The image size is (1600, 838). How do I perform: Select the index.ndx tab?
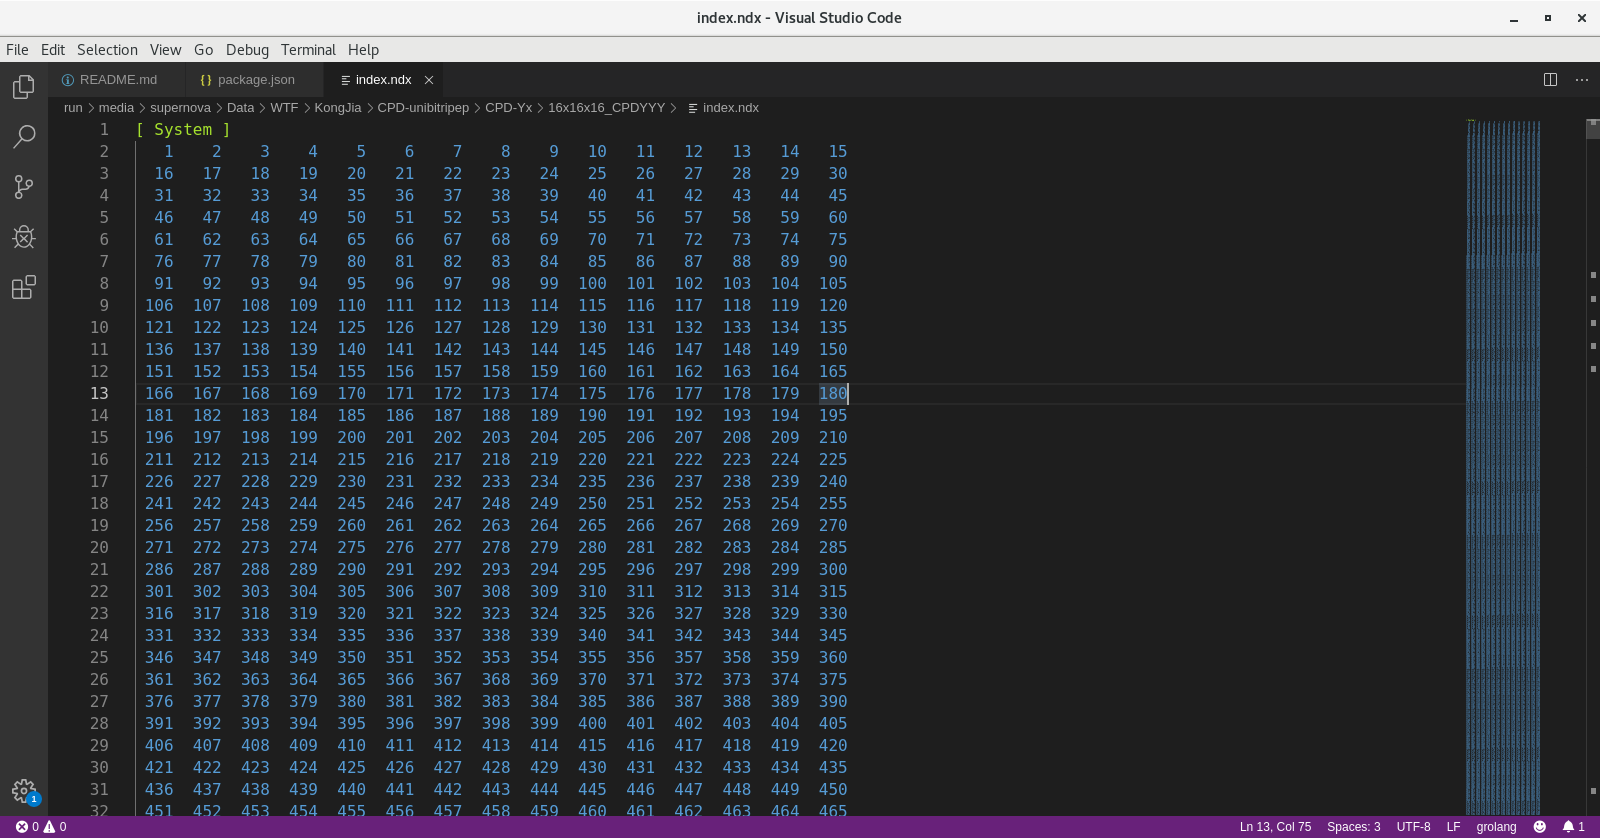[x=383, y=80]
